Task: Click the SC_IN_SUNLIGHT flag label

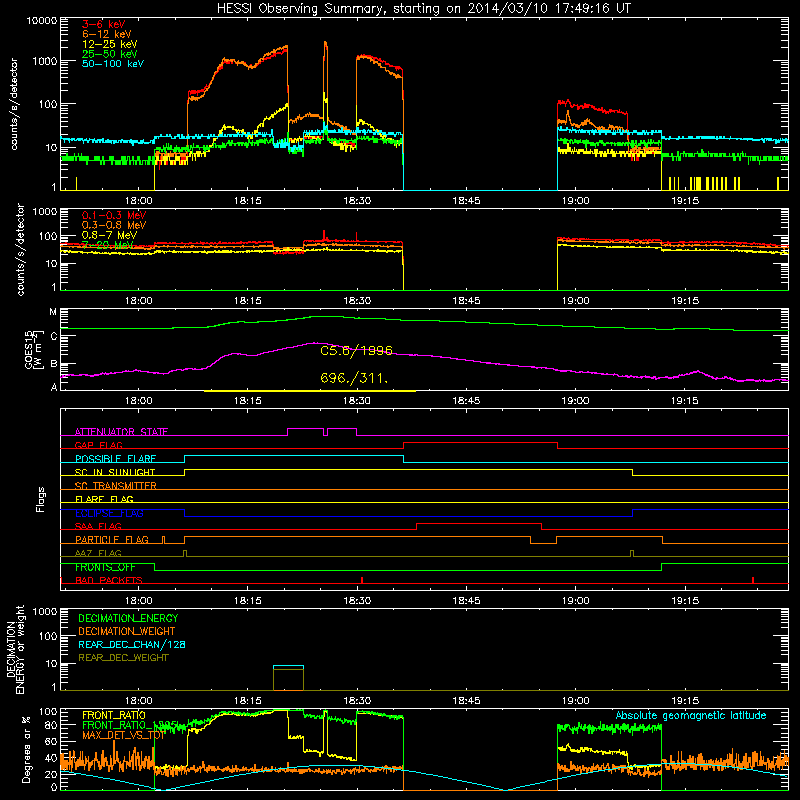Action: tap(115, 472)
